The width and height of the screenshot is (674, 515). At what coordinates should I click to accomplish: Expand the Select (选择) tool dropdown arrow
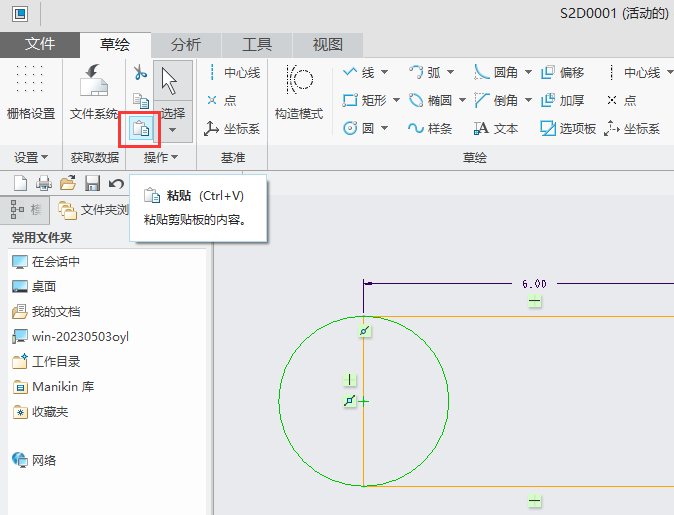click(173, 130)
